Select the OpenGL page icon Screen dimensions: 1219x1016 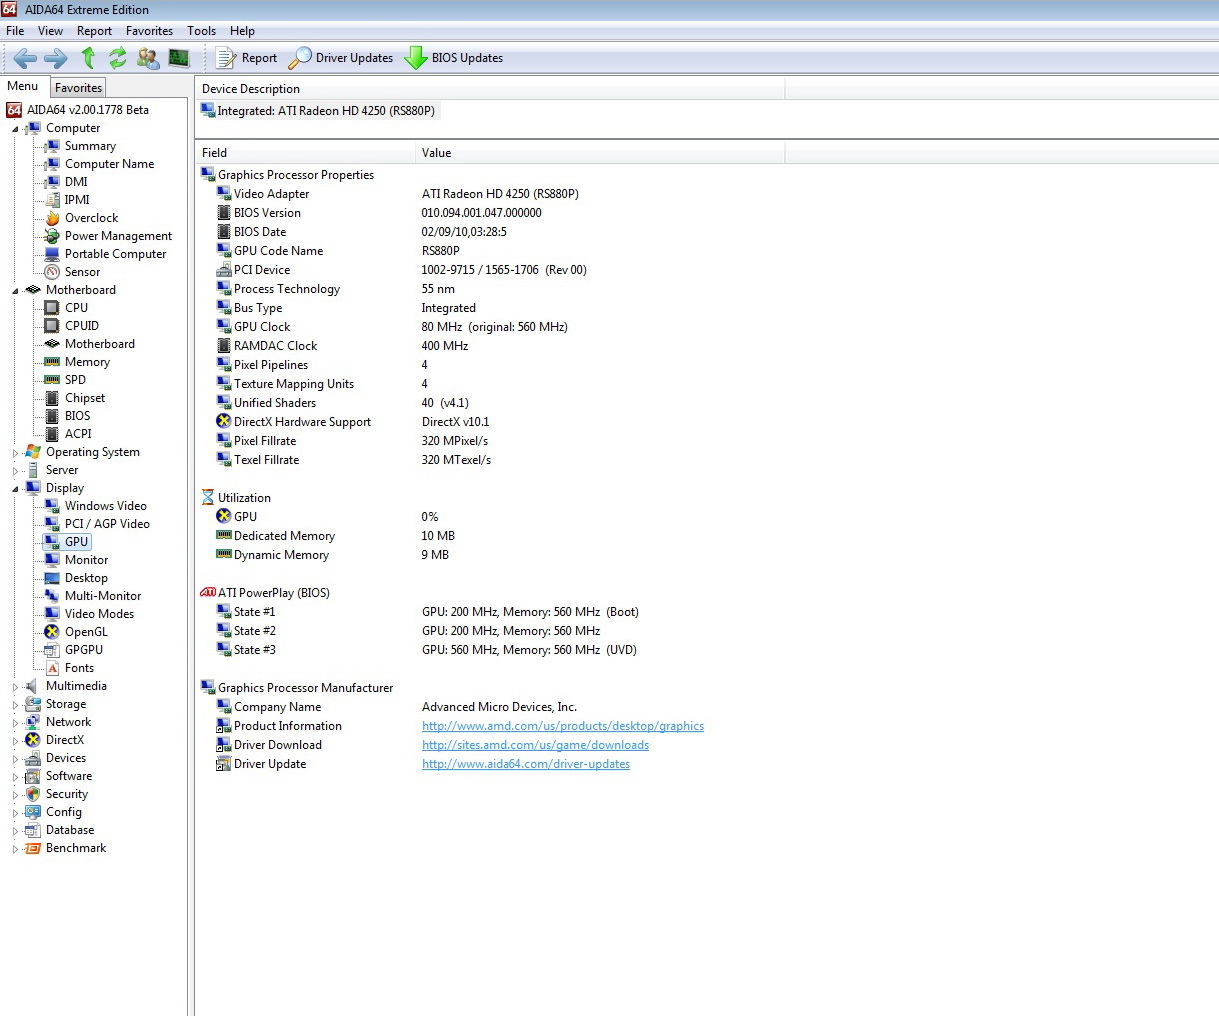[x=52, y=632]
